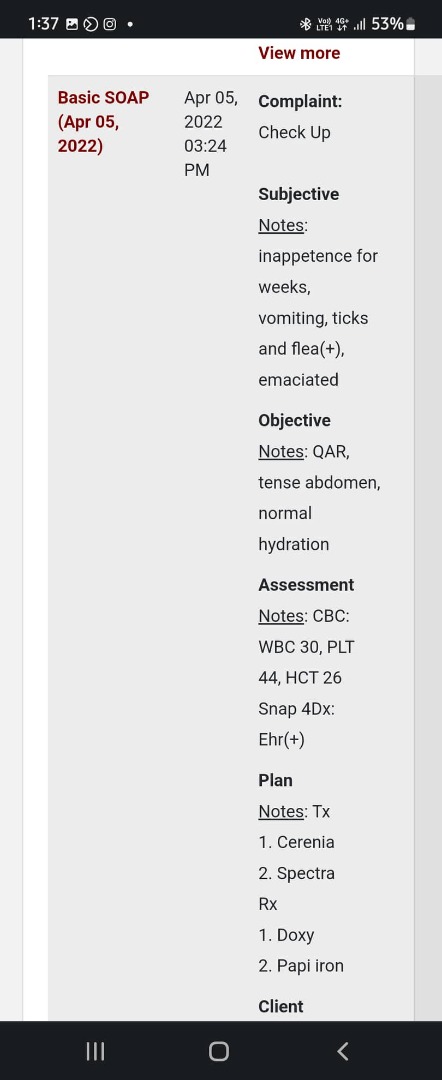Tap the Bluetooth status icon
The height and width of the screenshot is (1080, 442).
(306, 24)
